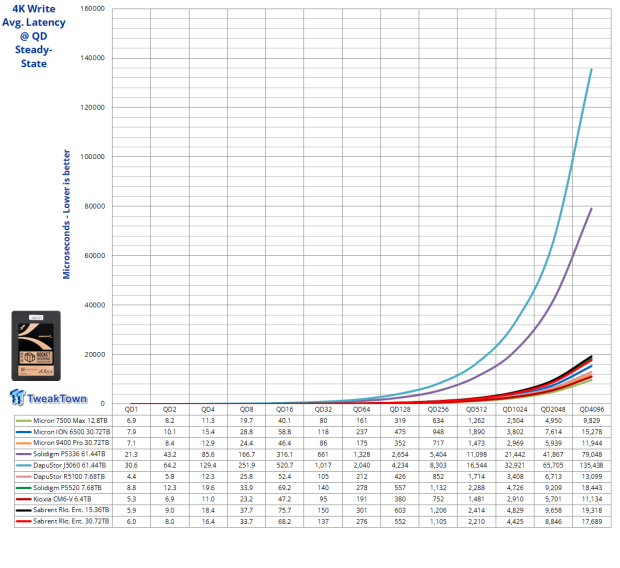Screen dimensions: 620x568
Task: Click the 'DapuStor R5100 7.68TB' legend row
Action: click(63, 477)
